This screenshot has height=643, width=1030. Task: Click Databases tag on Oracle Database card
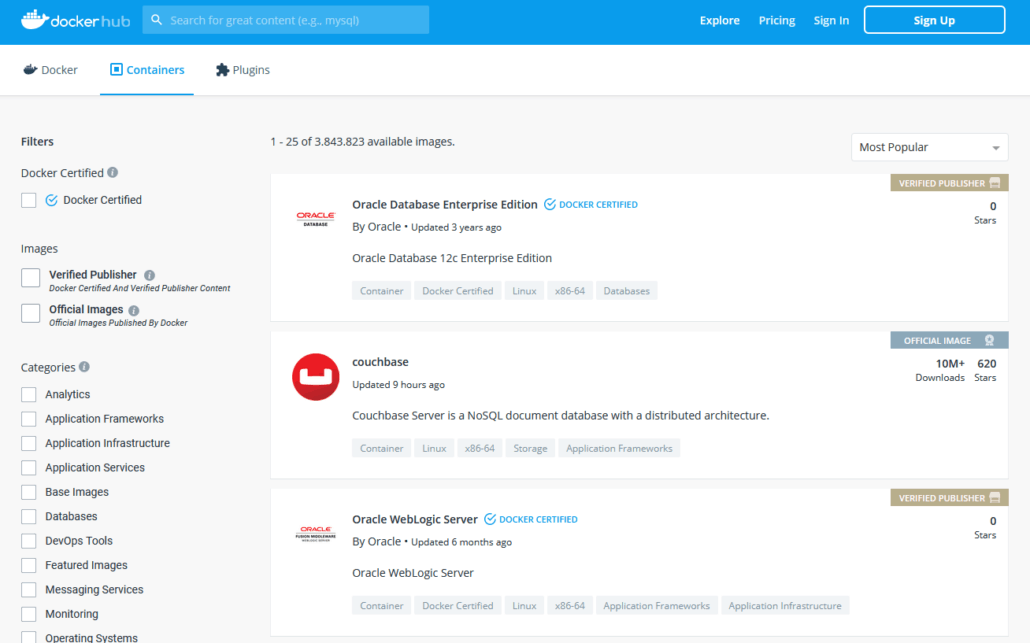pos(626,291)
